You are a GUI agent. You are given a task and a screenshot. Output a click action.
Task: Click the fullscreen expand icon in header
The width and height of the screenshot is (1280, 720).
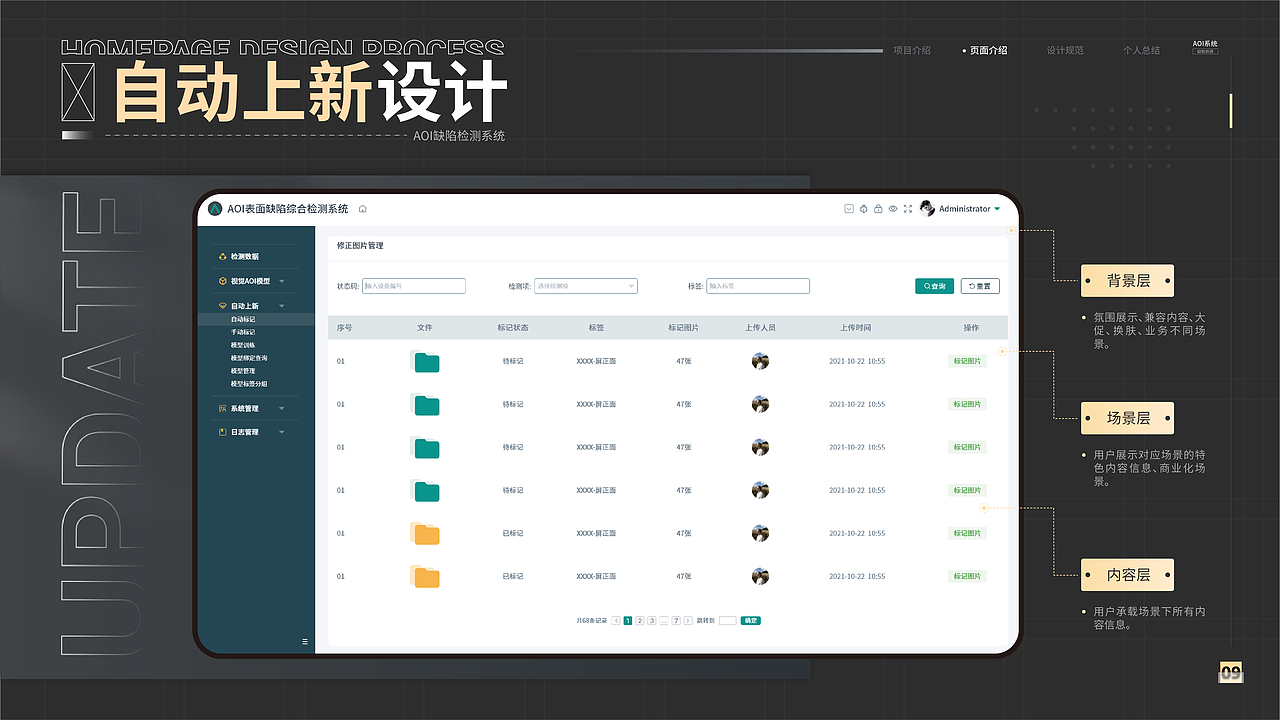coord(908,209)
